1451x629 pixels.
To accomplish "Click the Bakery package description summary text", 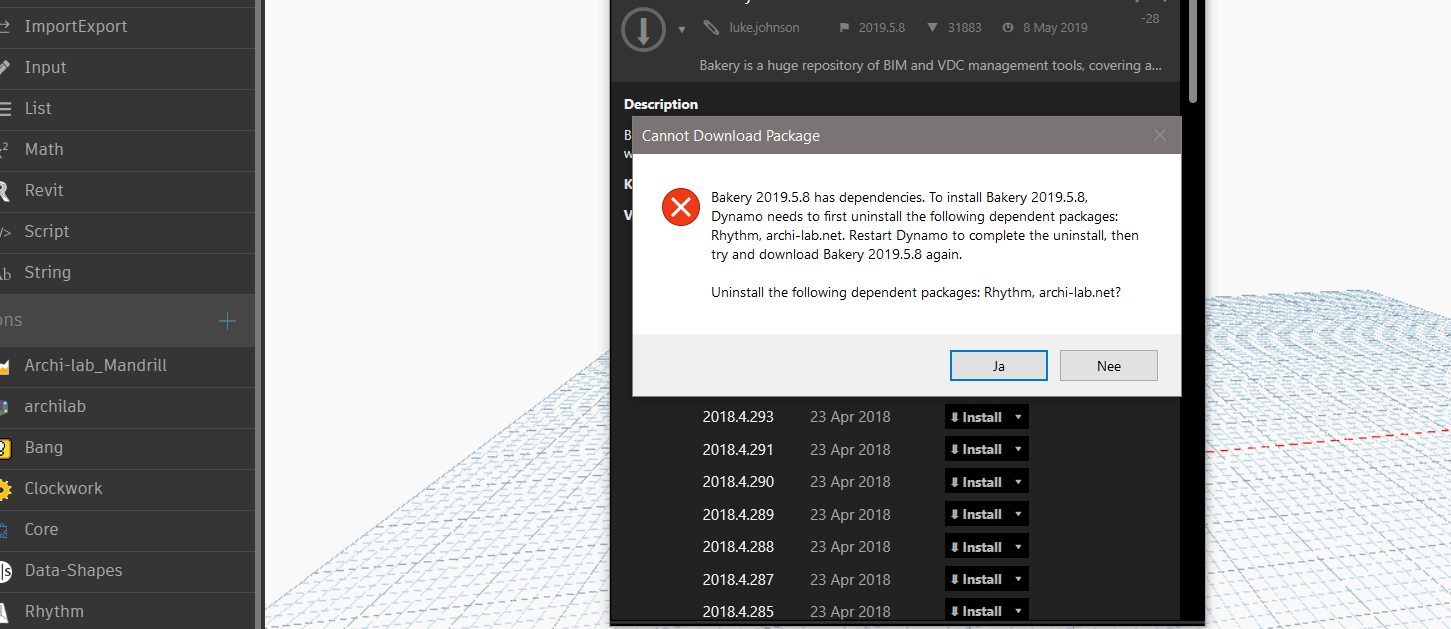I will click(x=930, y=66).
